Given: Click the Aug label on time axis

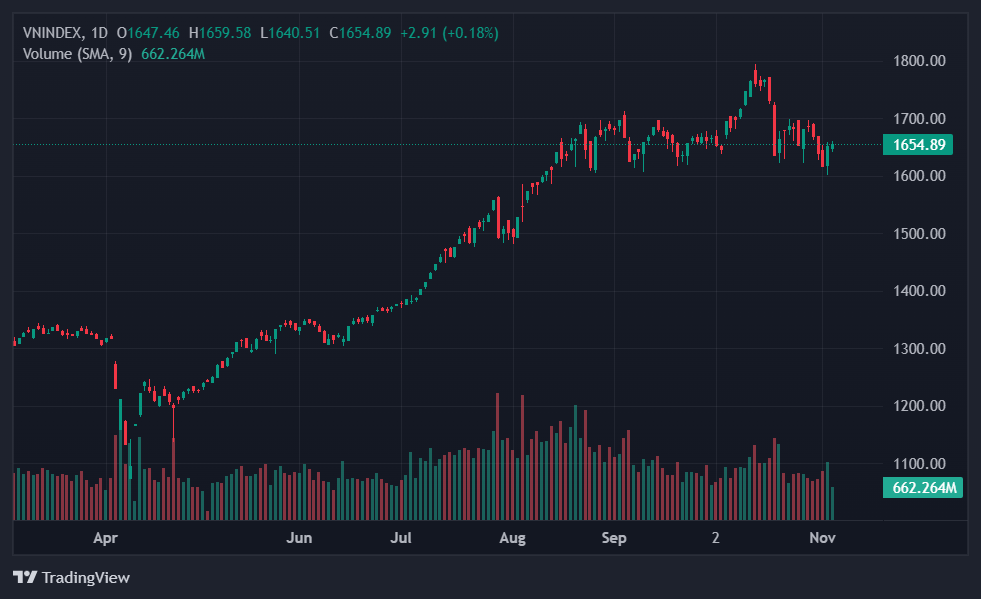Looking at the screenshot, I should pos(512,538).
